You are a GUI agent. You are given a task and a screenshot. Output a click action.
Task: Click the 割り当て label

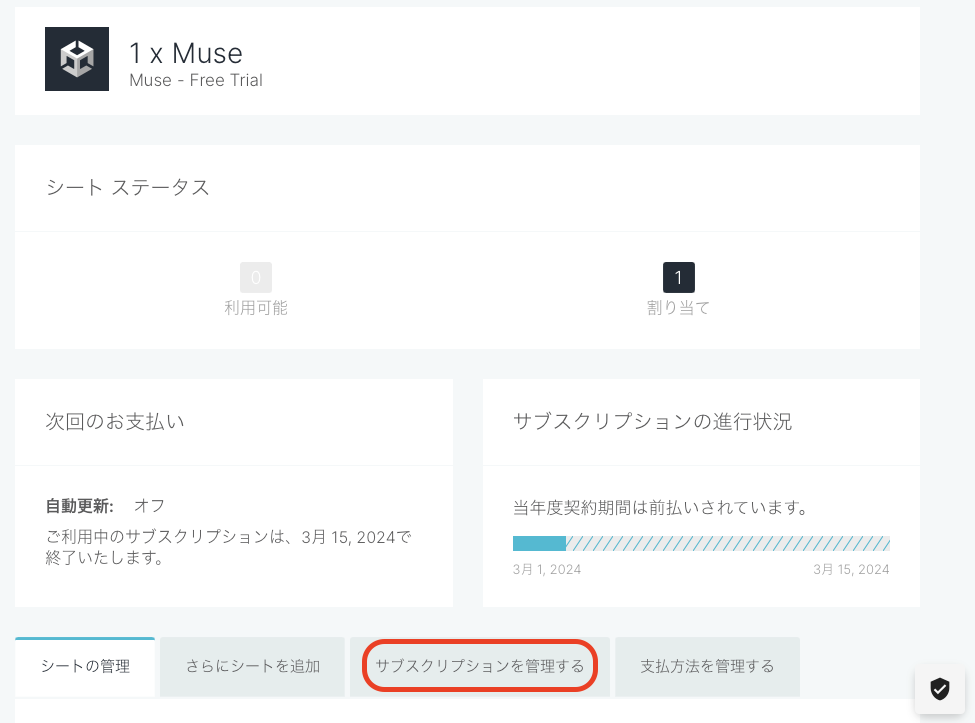click(x=678, y=308)
